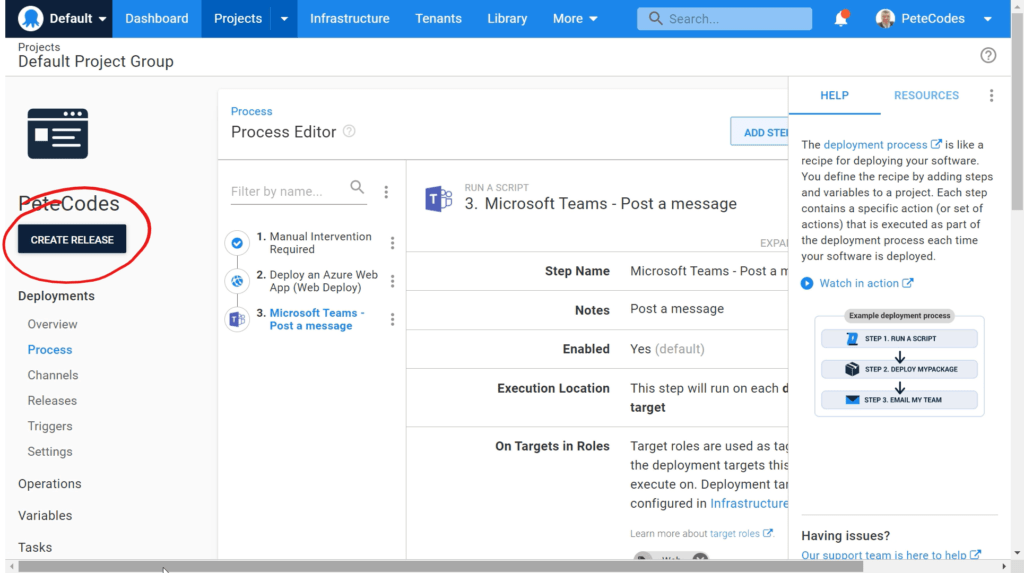
Task: Select Deploy an Azure Web App step
Action: click(317, 281)
